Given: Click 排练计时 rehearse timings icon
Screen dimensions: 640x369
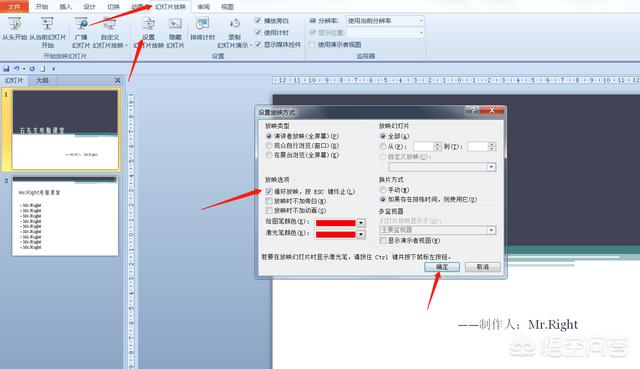Looking at the screenshot, I should 202,24.
